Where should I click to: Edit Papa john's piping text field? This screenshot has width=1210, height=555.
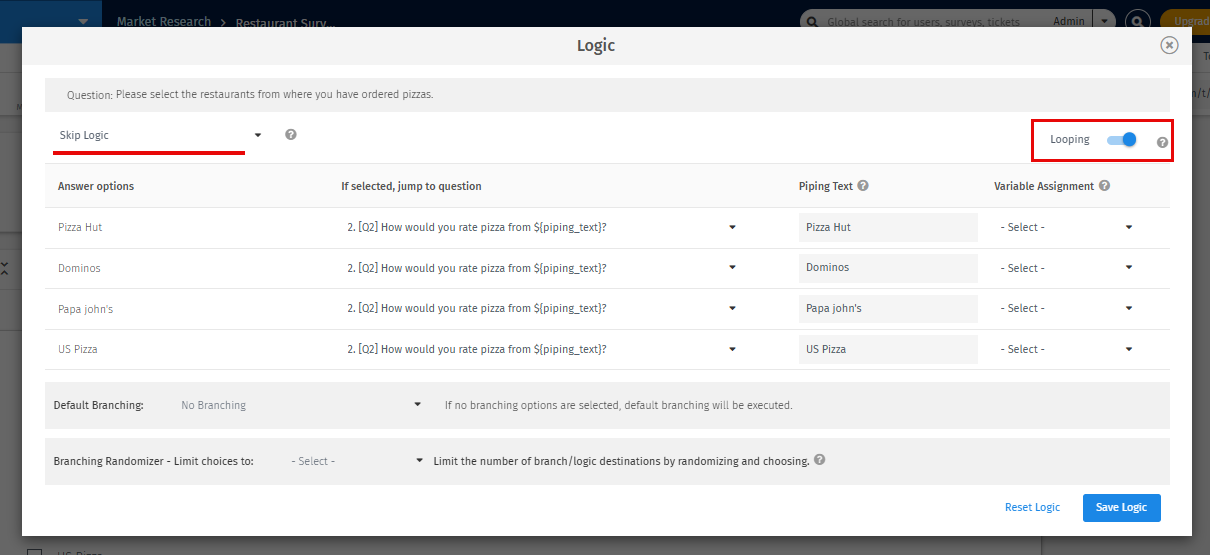[x=888, y=308]
